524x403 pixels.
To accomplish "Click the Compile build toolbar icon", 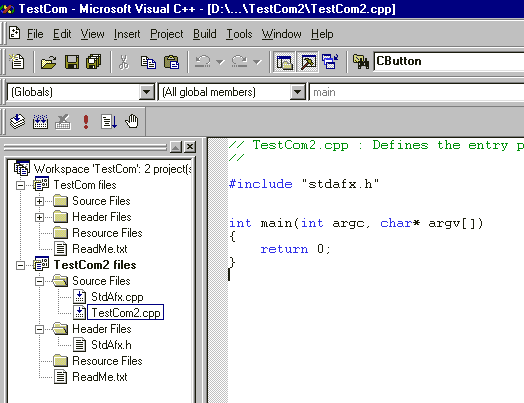I will click(17, 122).
